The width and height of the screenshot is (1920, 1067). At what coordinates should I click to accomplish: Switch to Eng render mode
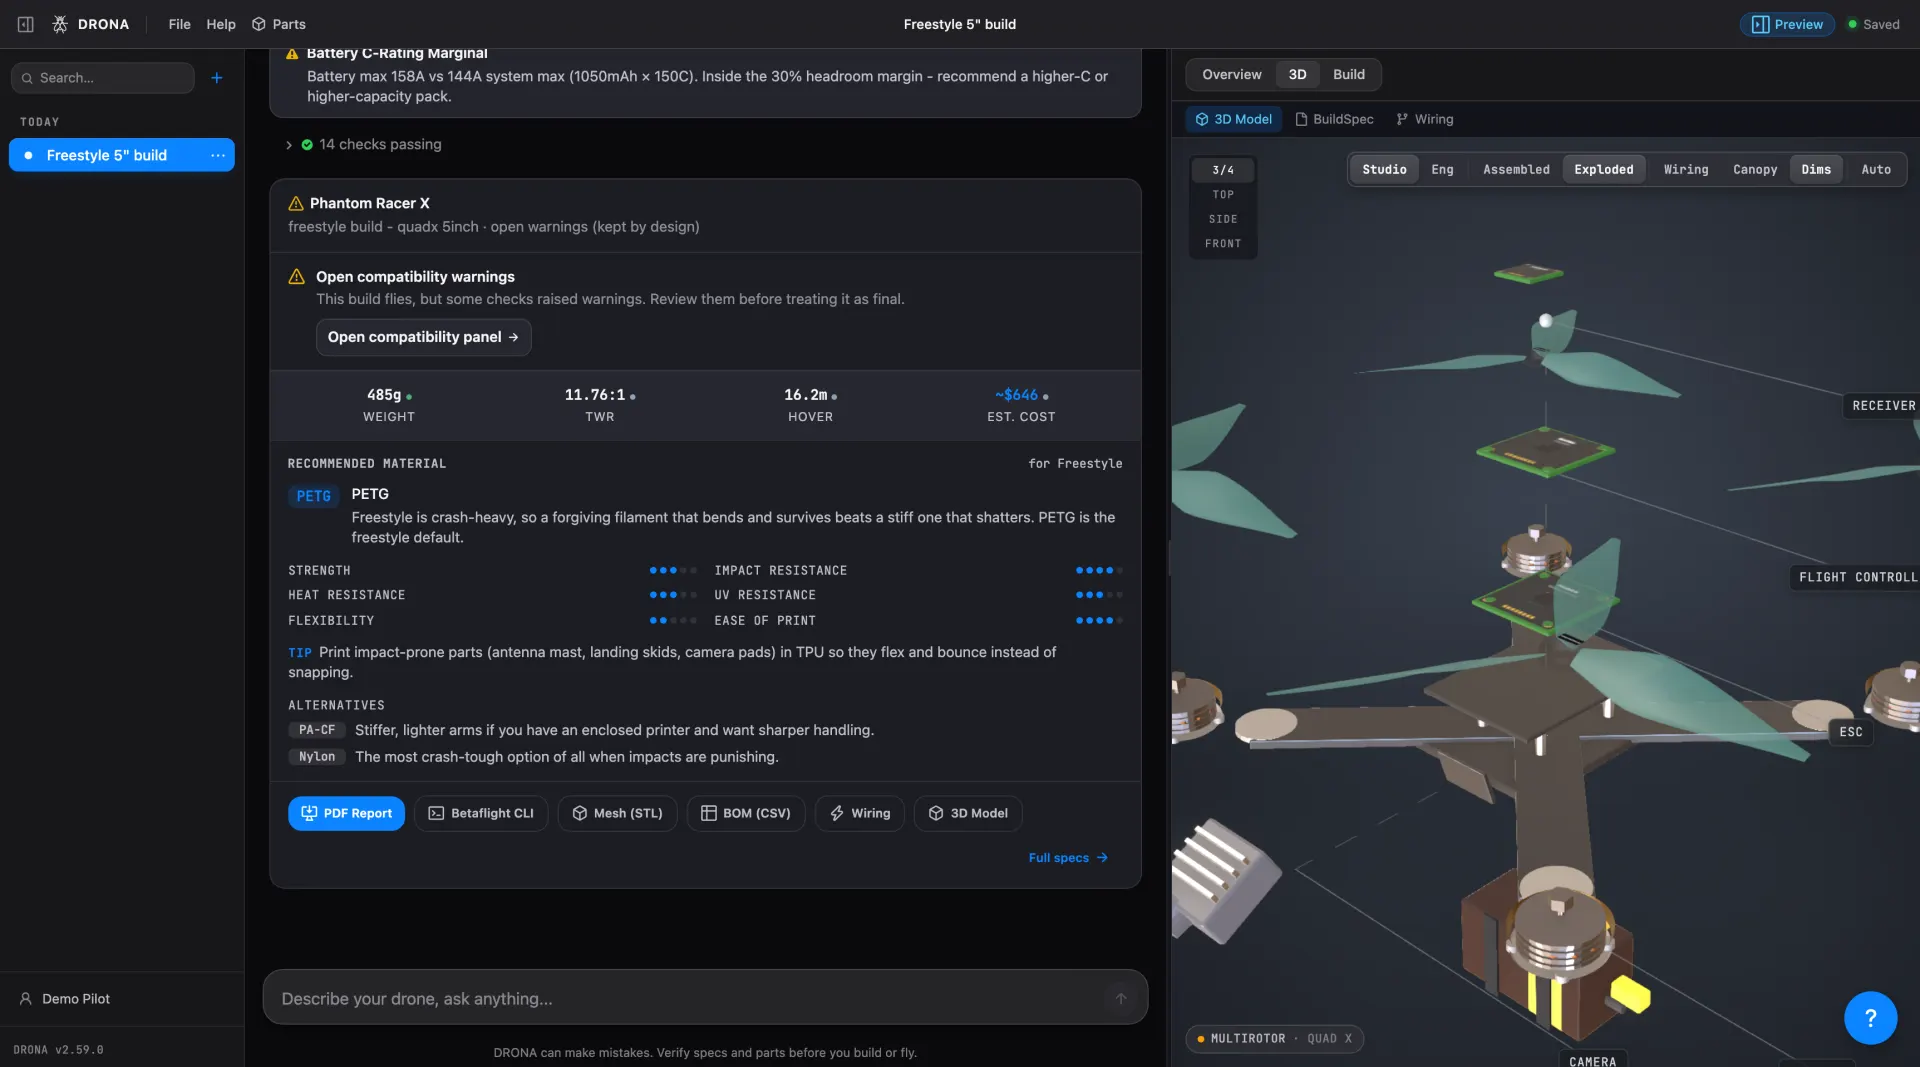pos(1442,170)
